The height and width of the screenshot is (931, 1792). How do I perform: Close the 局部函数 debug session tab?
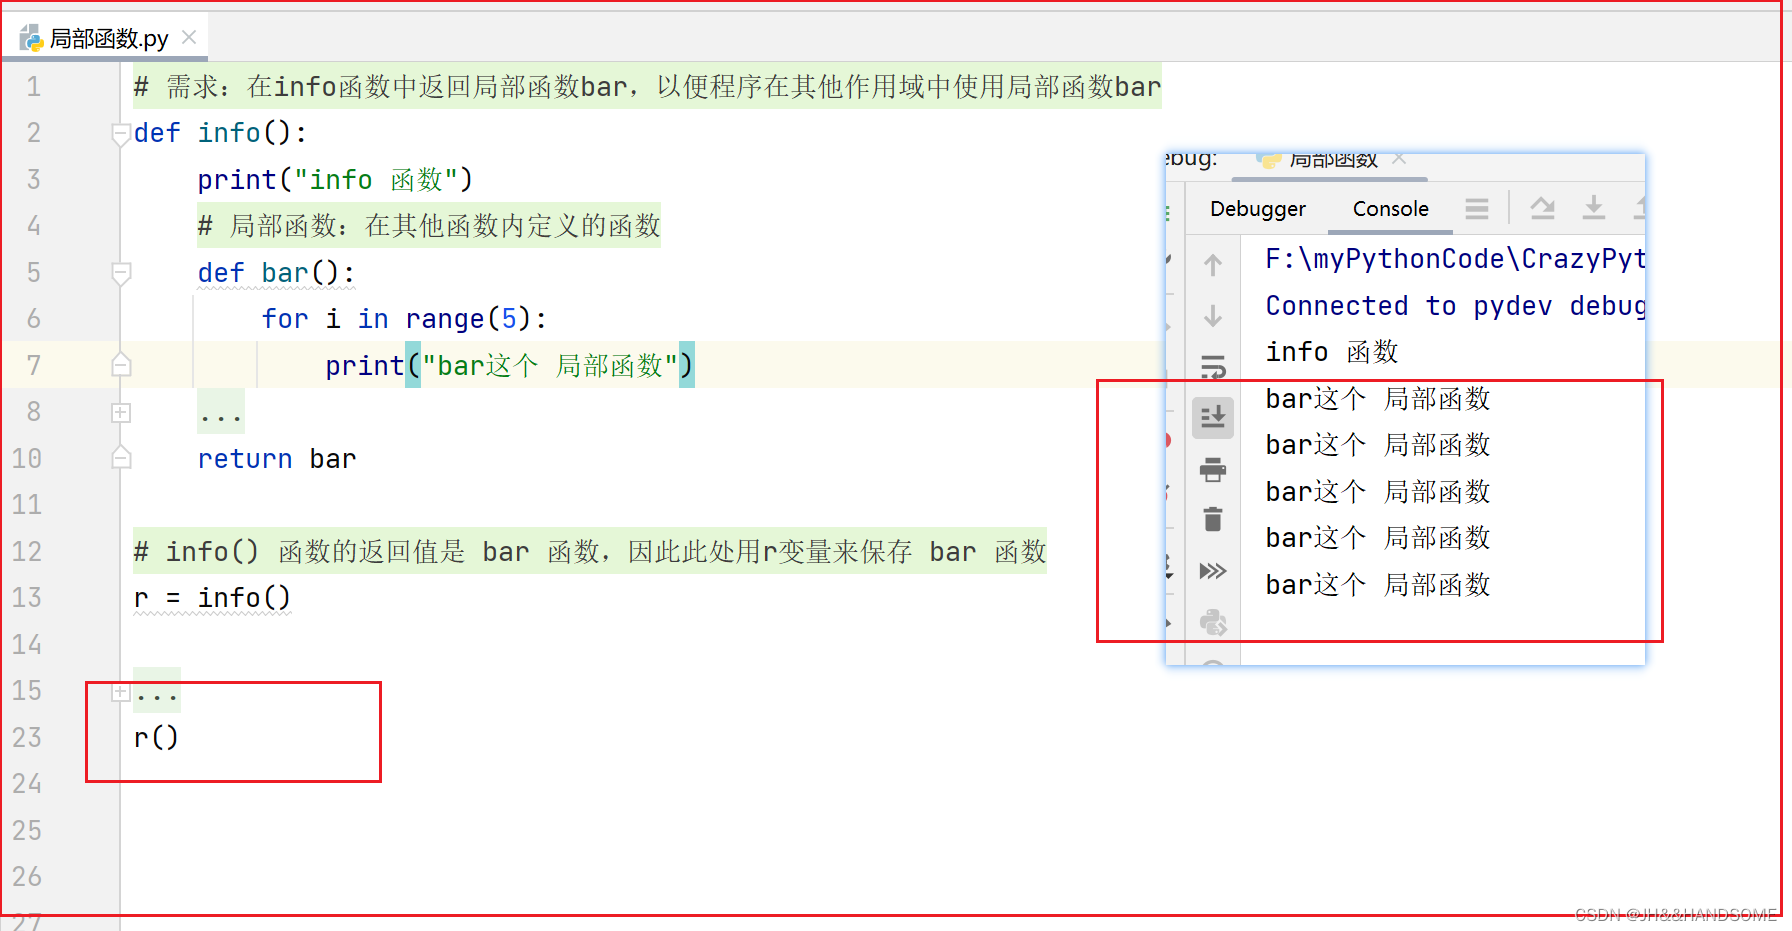[x=1399, y=158]
